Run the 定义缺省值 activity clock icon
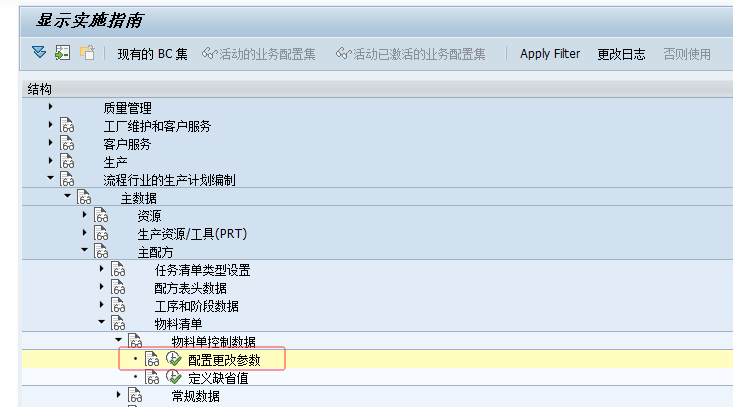The height and width of the screenshot is (407, 733). pyautogui.click(x=174, y=377)
